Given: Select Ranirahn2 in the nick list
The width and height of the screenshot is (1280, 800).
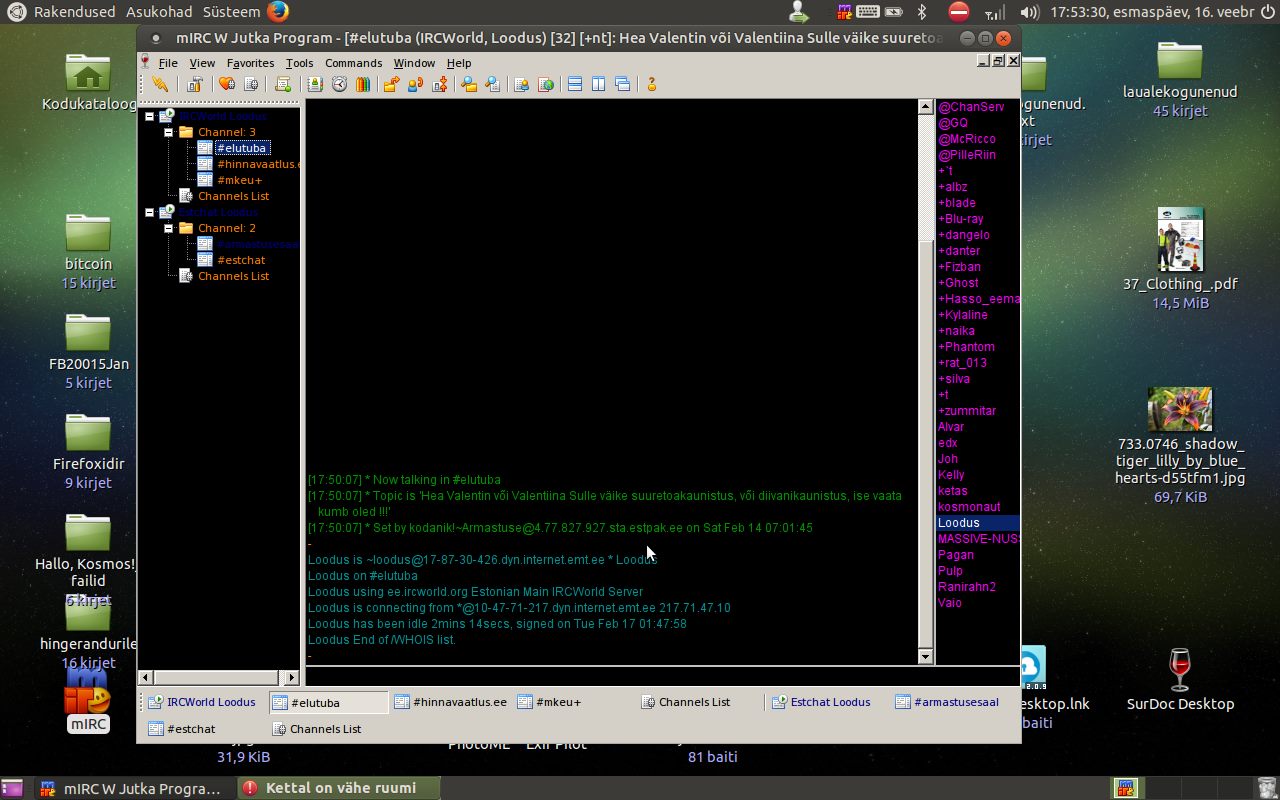Looking at the screenshot, I should point(967,587).
